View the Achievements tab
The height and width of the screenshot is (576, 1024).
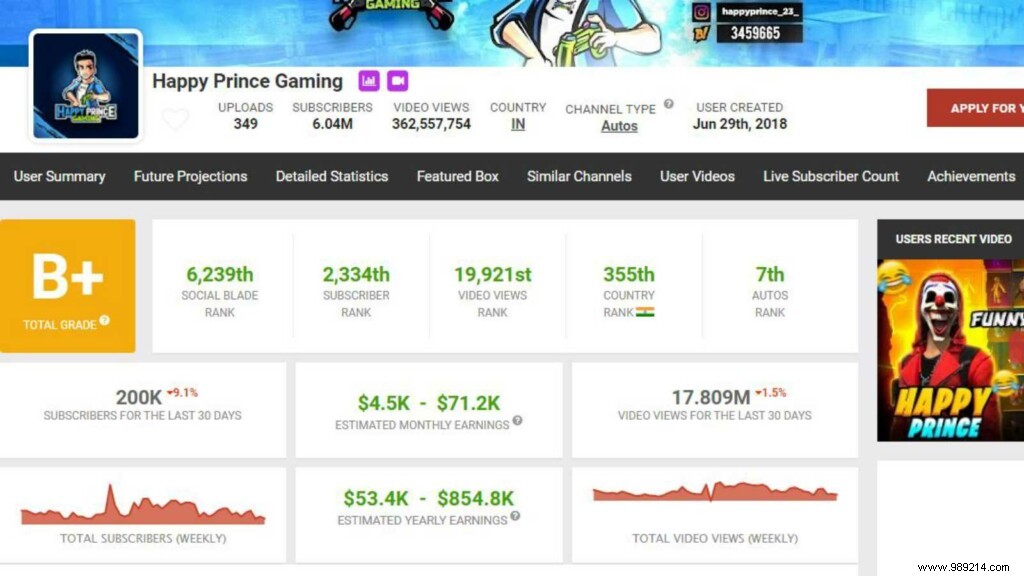(x=970, y=176)
